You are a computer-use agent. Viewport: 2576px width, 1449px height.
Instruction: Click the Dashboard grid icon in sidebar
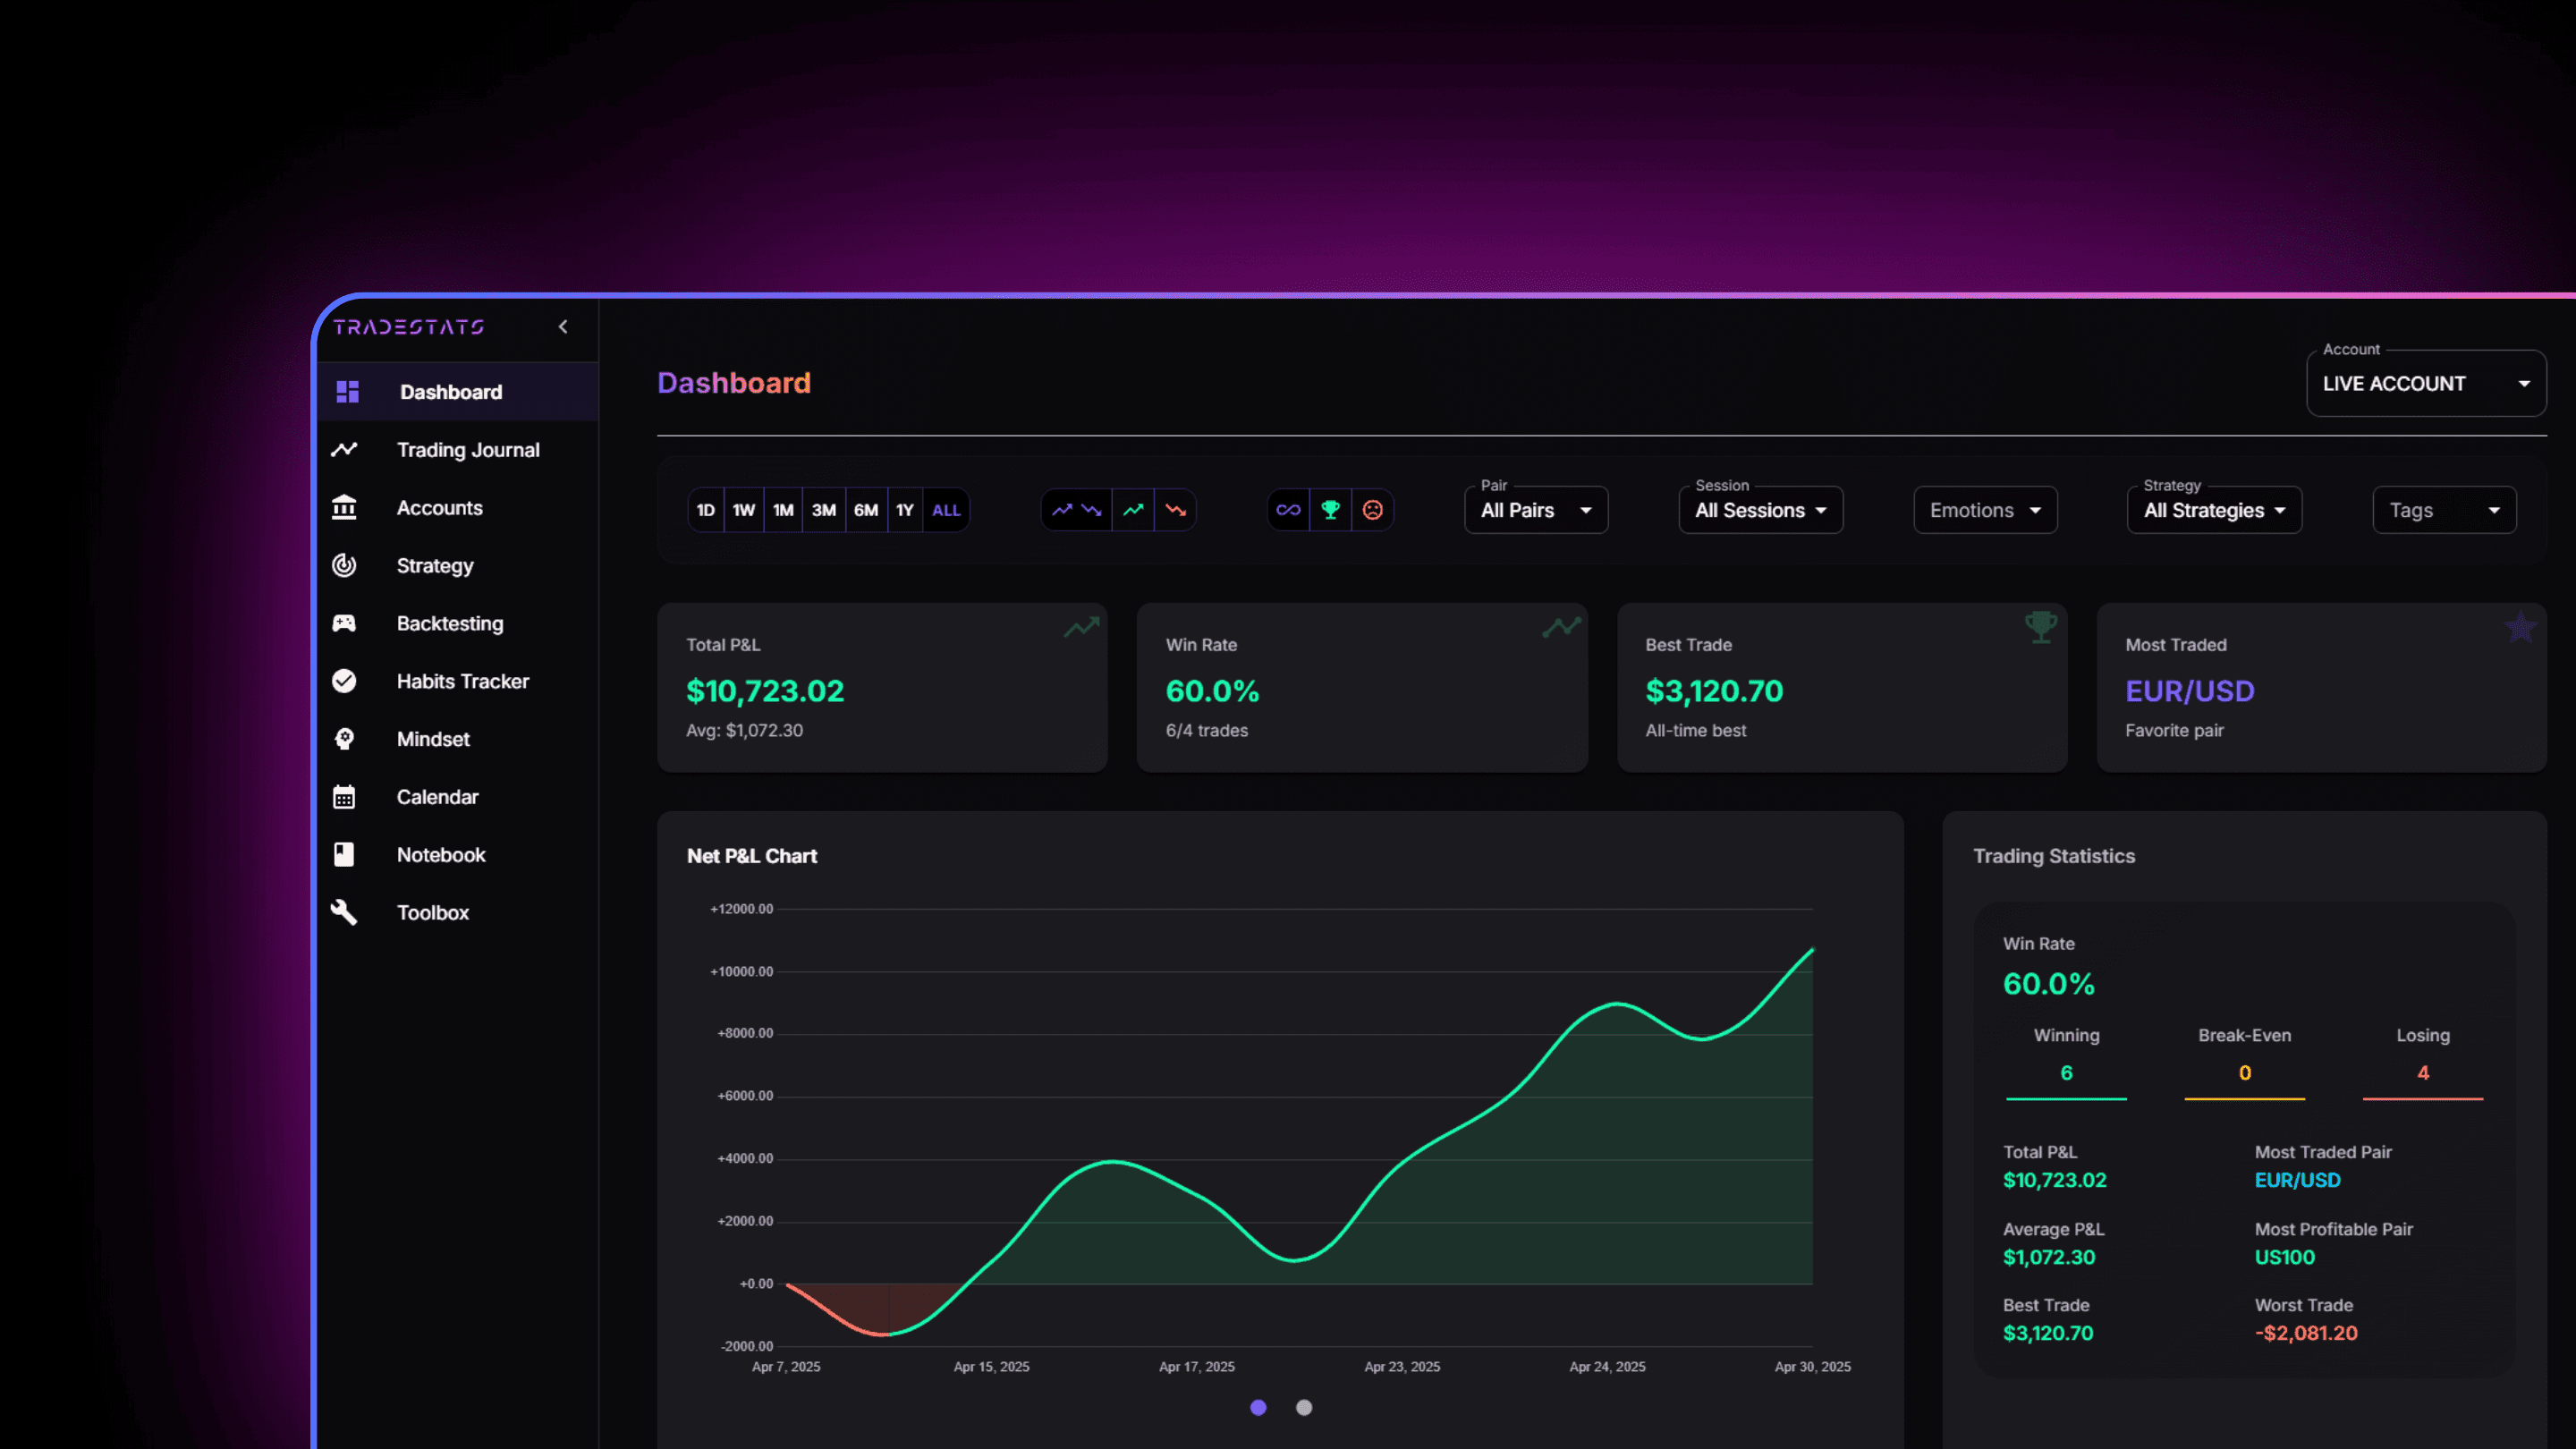tap(347, 392)
